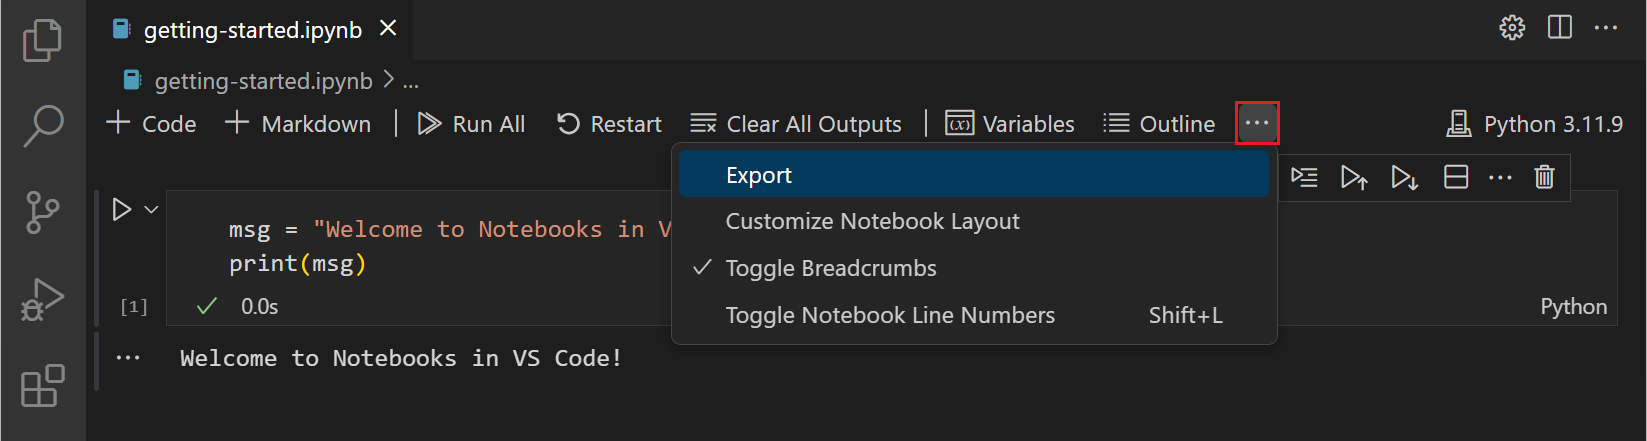
Task: Expand run options chevron beside cell
Action: click(x=152, y=210)
